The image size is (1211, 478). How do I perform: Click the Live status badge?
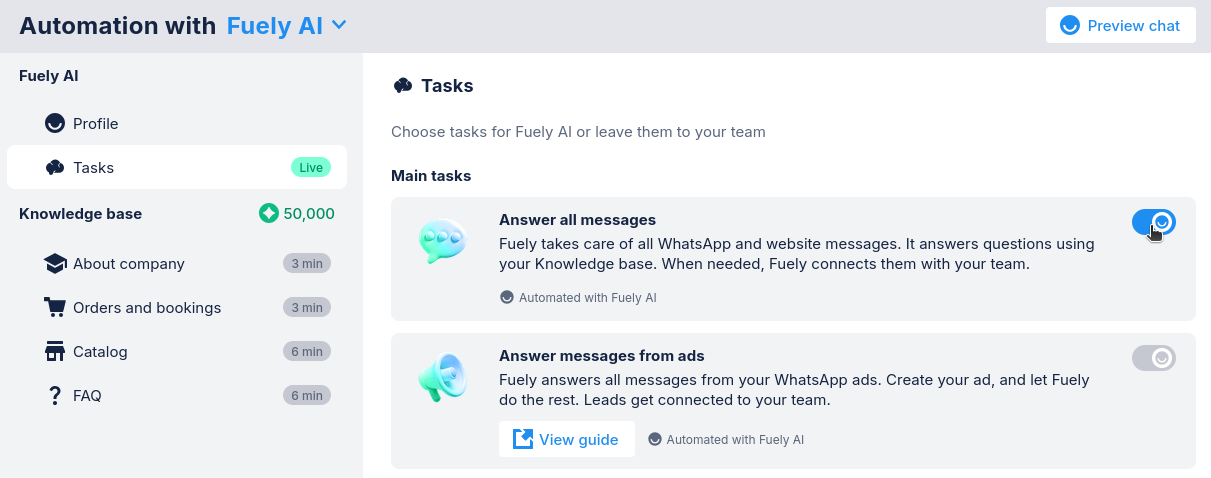[x=311, y=168]
